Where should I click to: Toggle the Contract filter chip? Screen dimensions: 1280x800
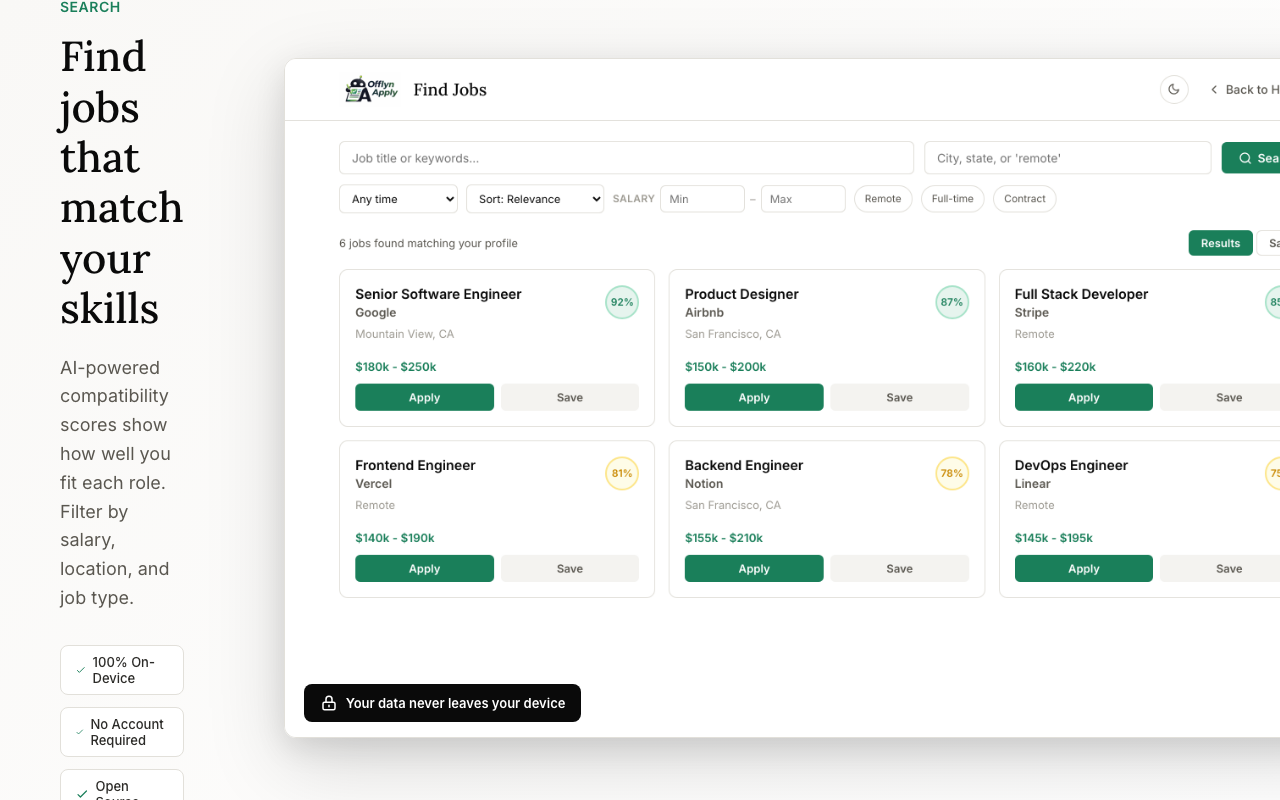tap(1024, 199)
